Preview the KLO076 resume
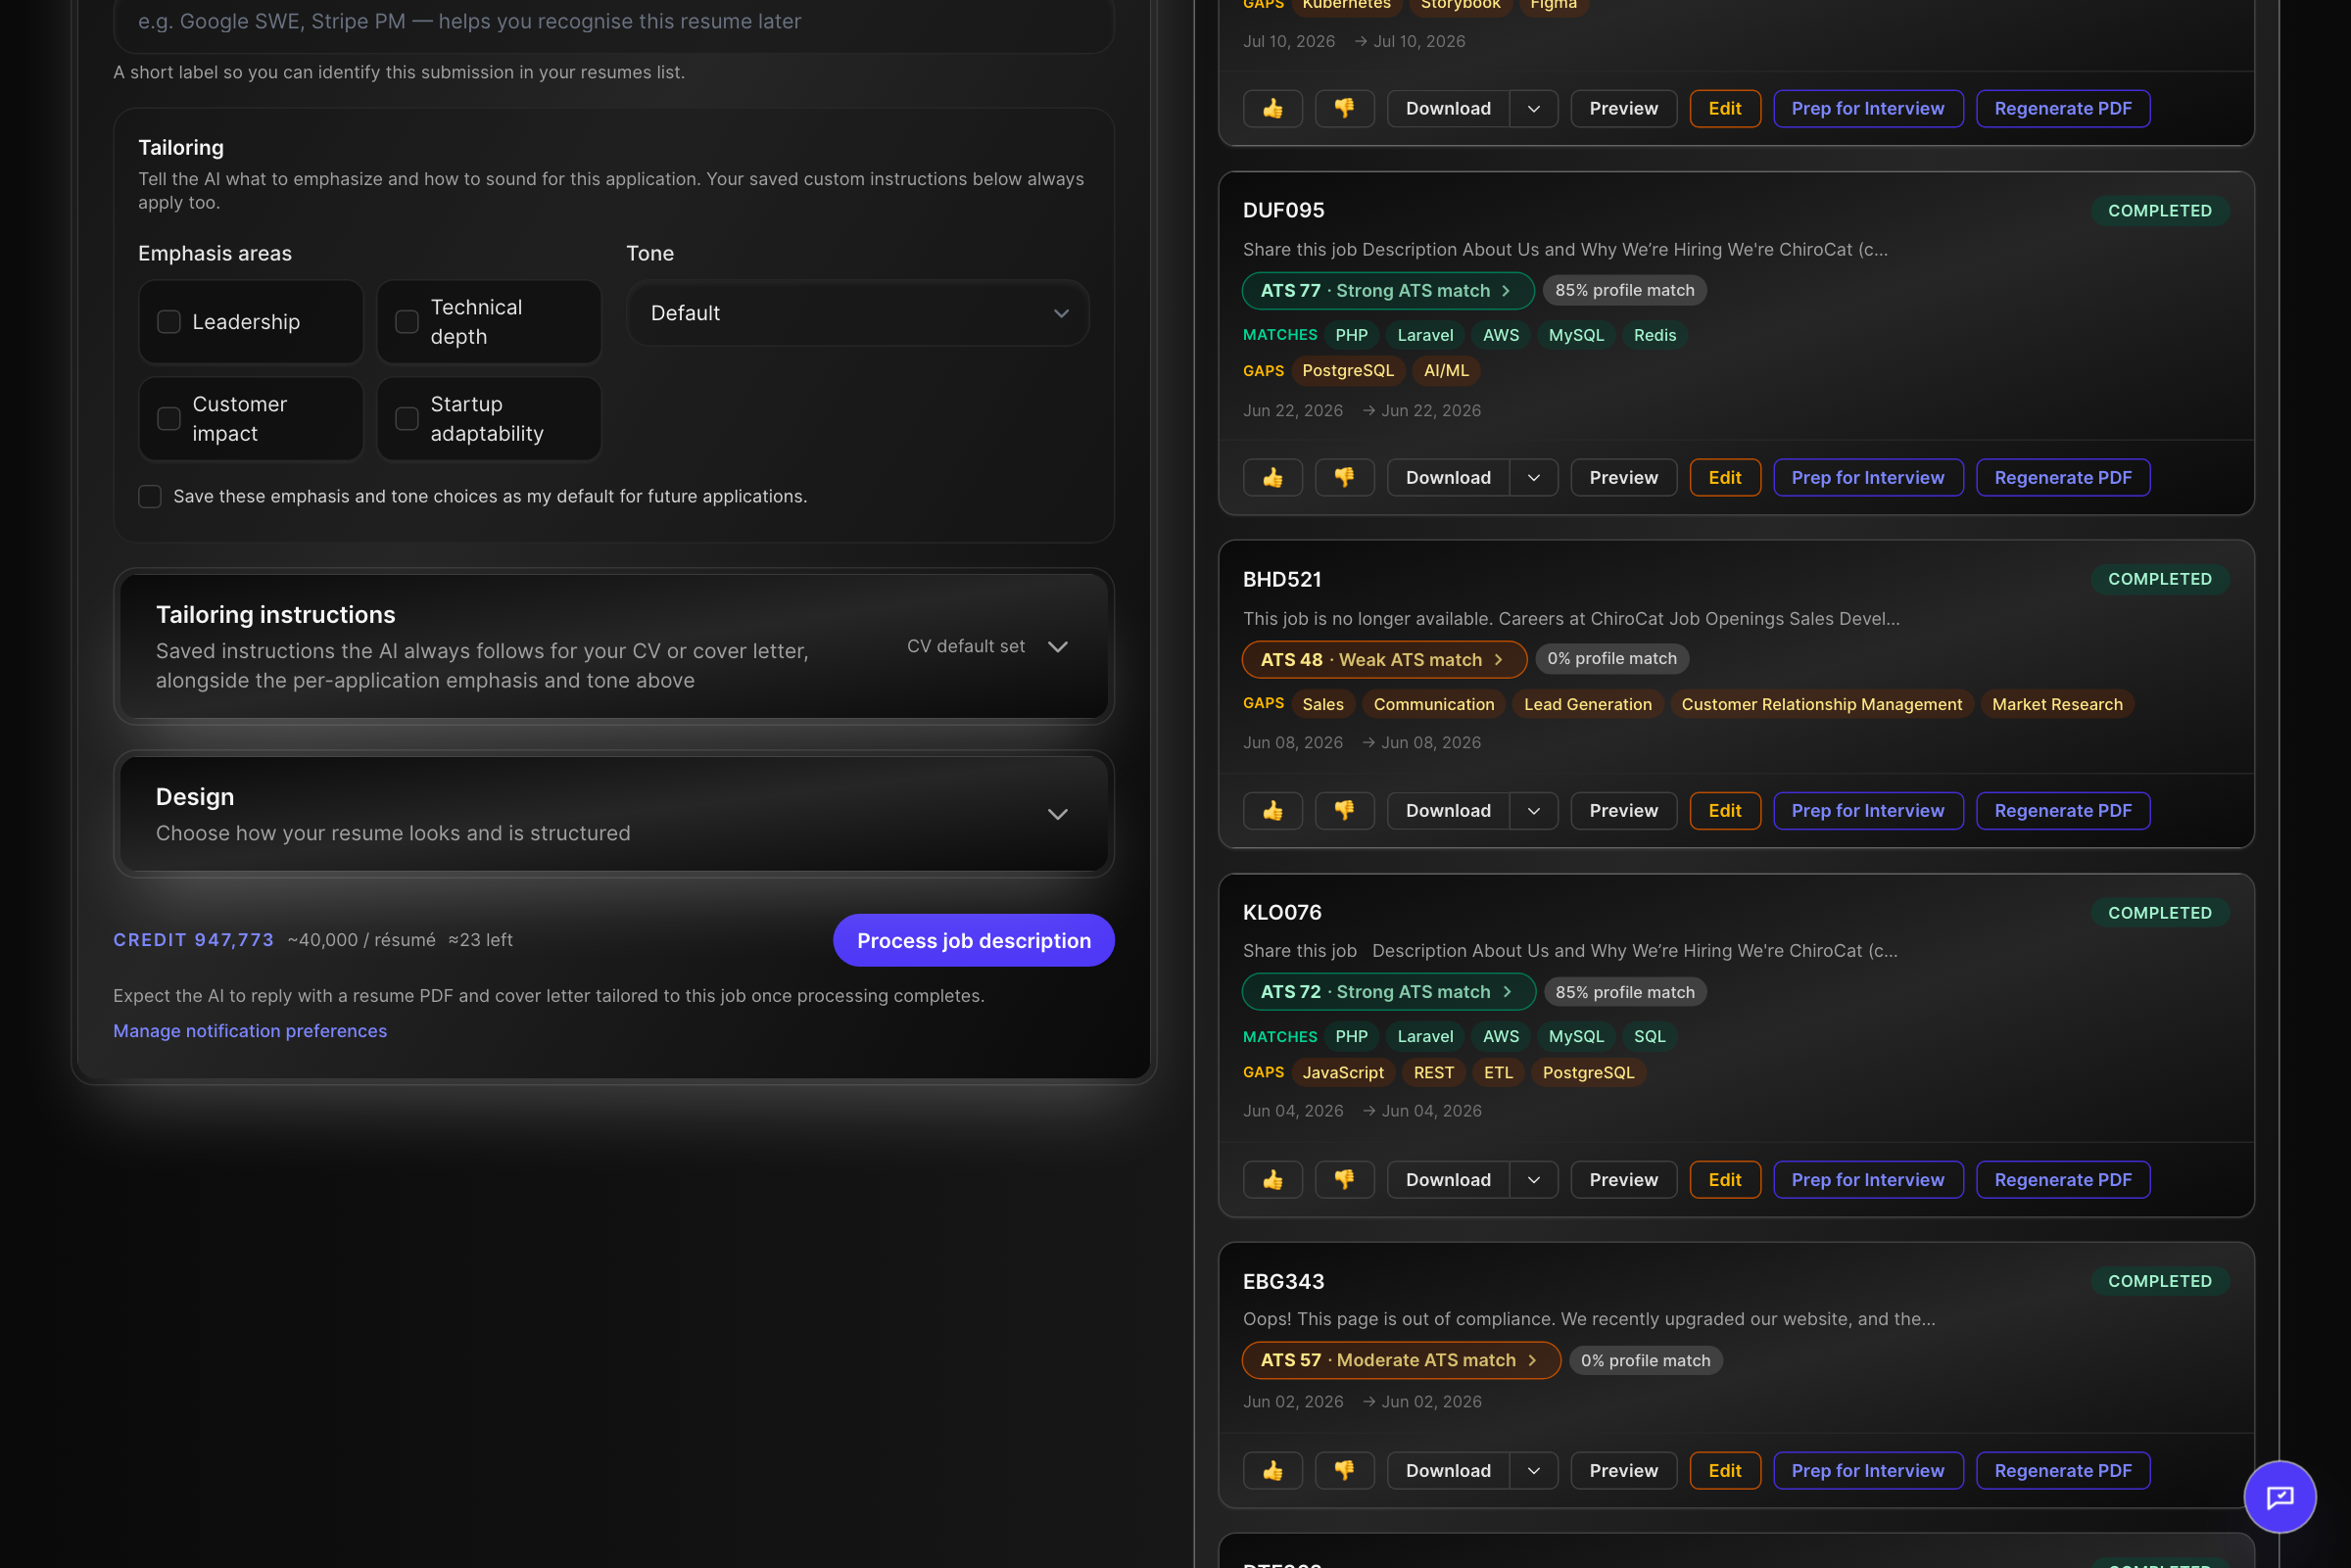2351x1568 pixels. (x=1623, y=1179)
